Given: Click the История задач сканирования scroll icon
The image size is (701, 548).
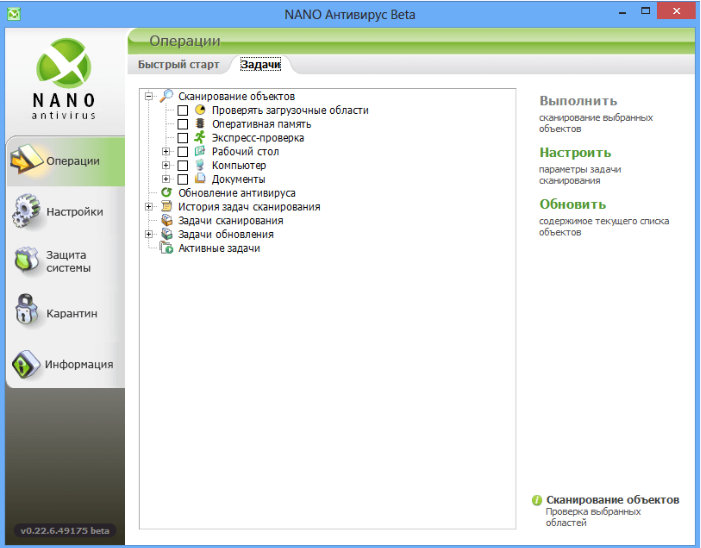Looking at the screenshot, I should point(166,206).
